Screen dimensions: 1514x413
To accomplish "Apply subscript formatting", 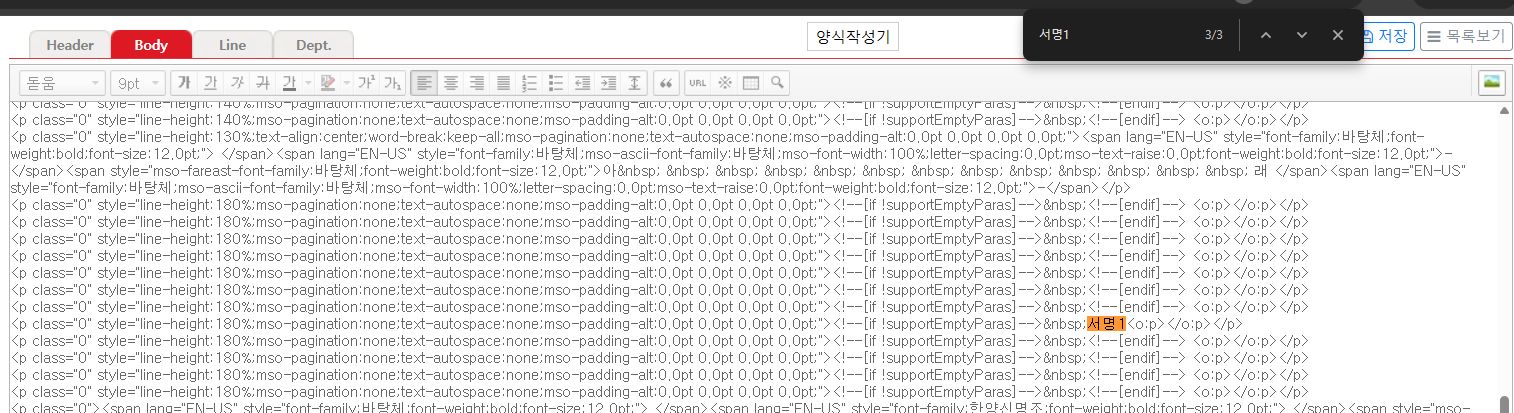I will (x=392, y=82).
